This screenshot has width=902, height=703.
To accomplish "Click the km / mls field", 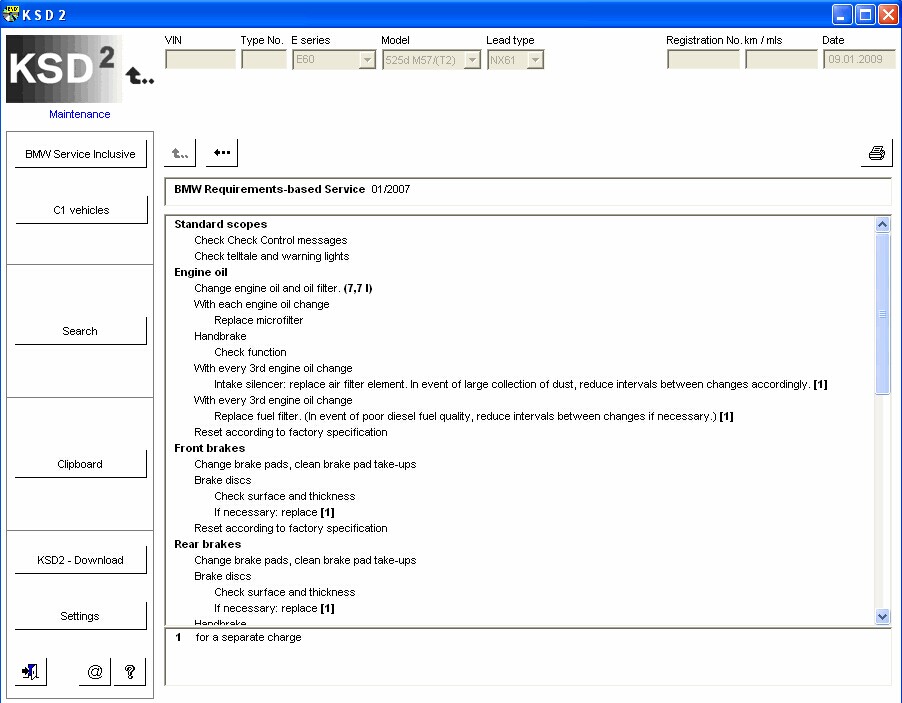I will click(x=781, y=59).
